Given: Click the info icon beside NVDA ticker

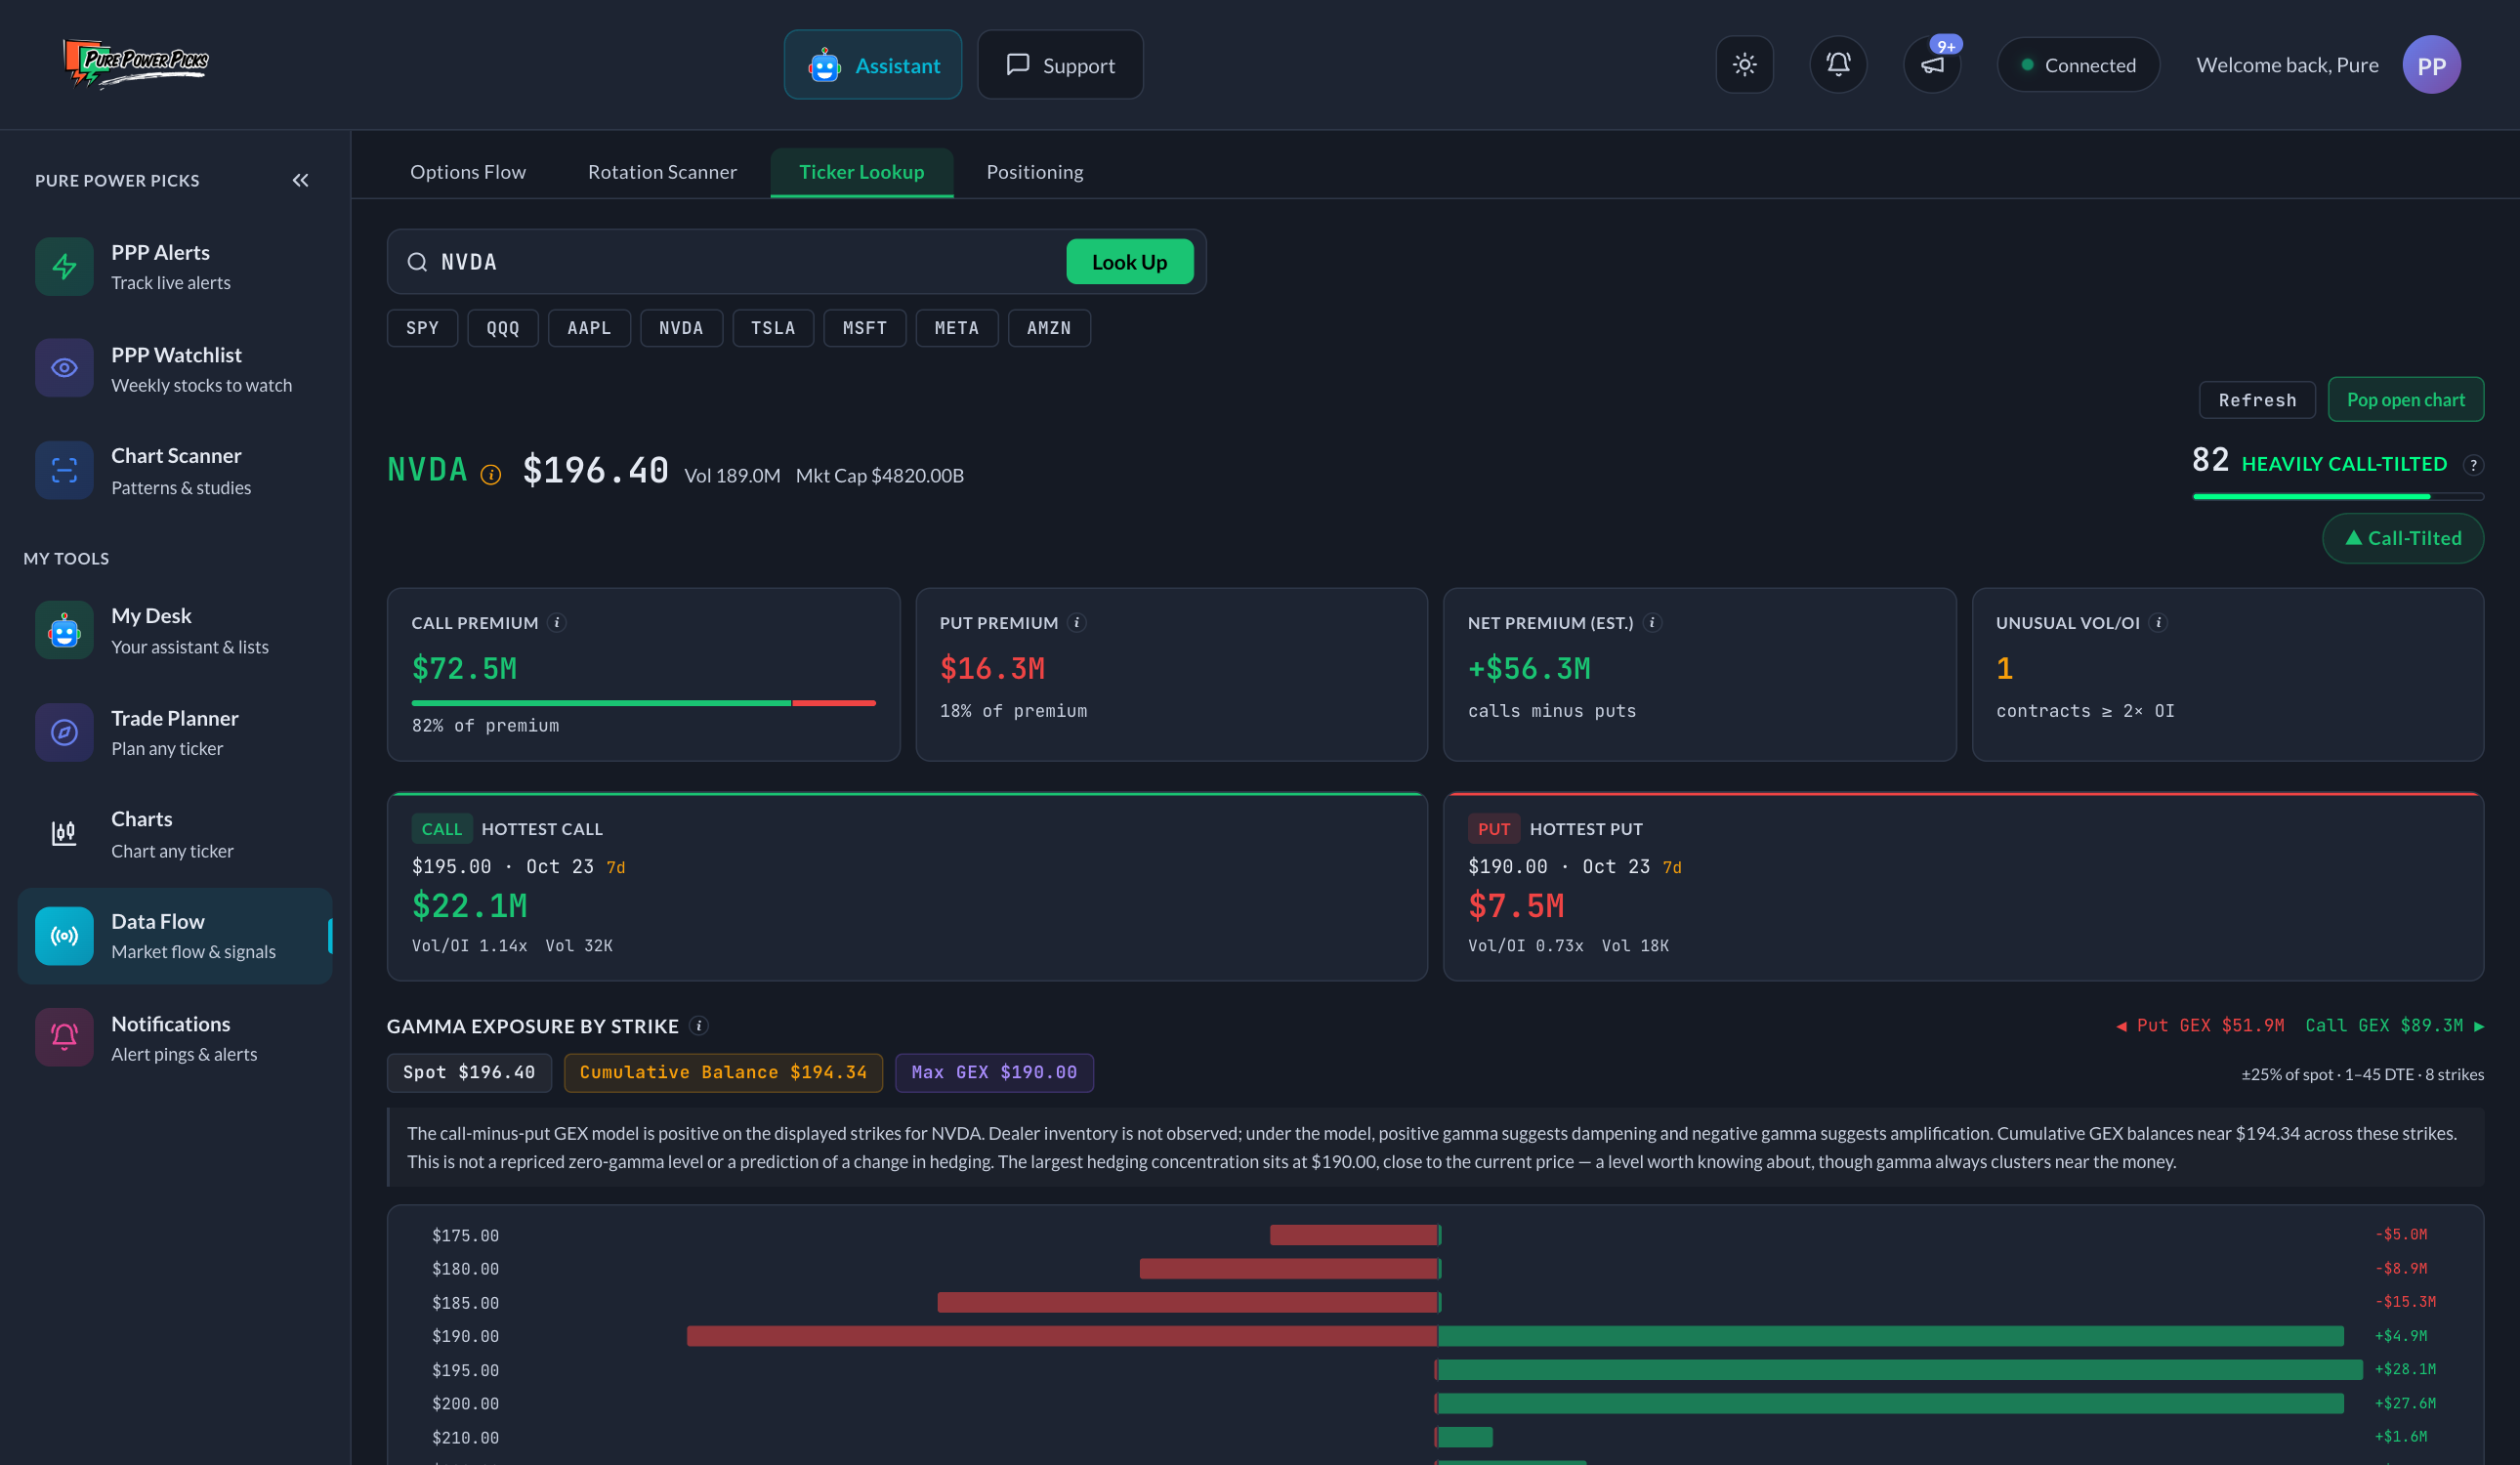Looking at the screenshot, I should (x=490, y=474).
